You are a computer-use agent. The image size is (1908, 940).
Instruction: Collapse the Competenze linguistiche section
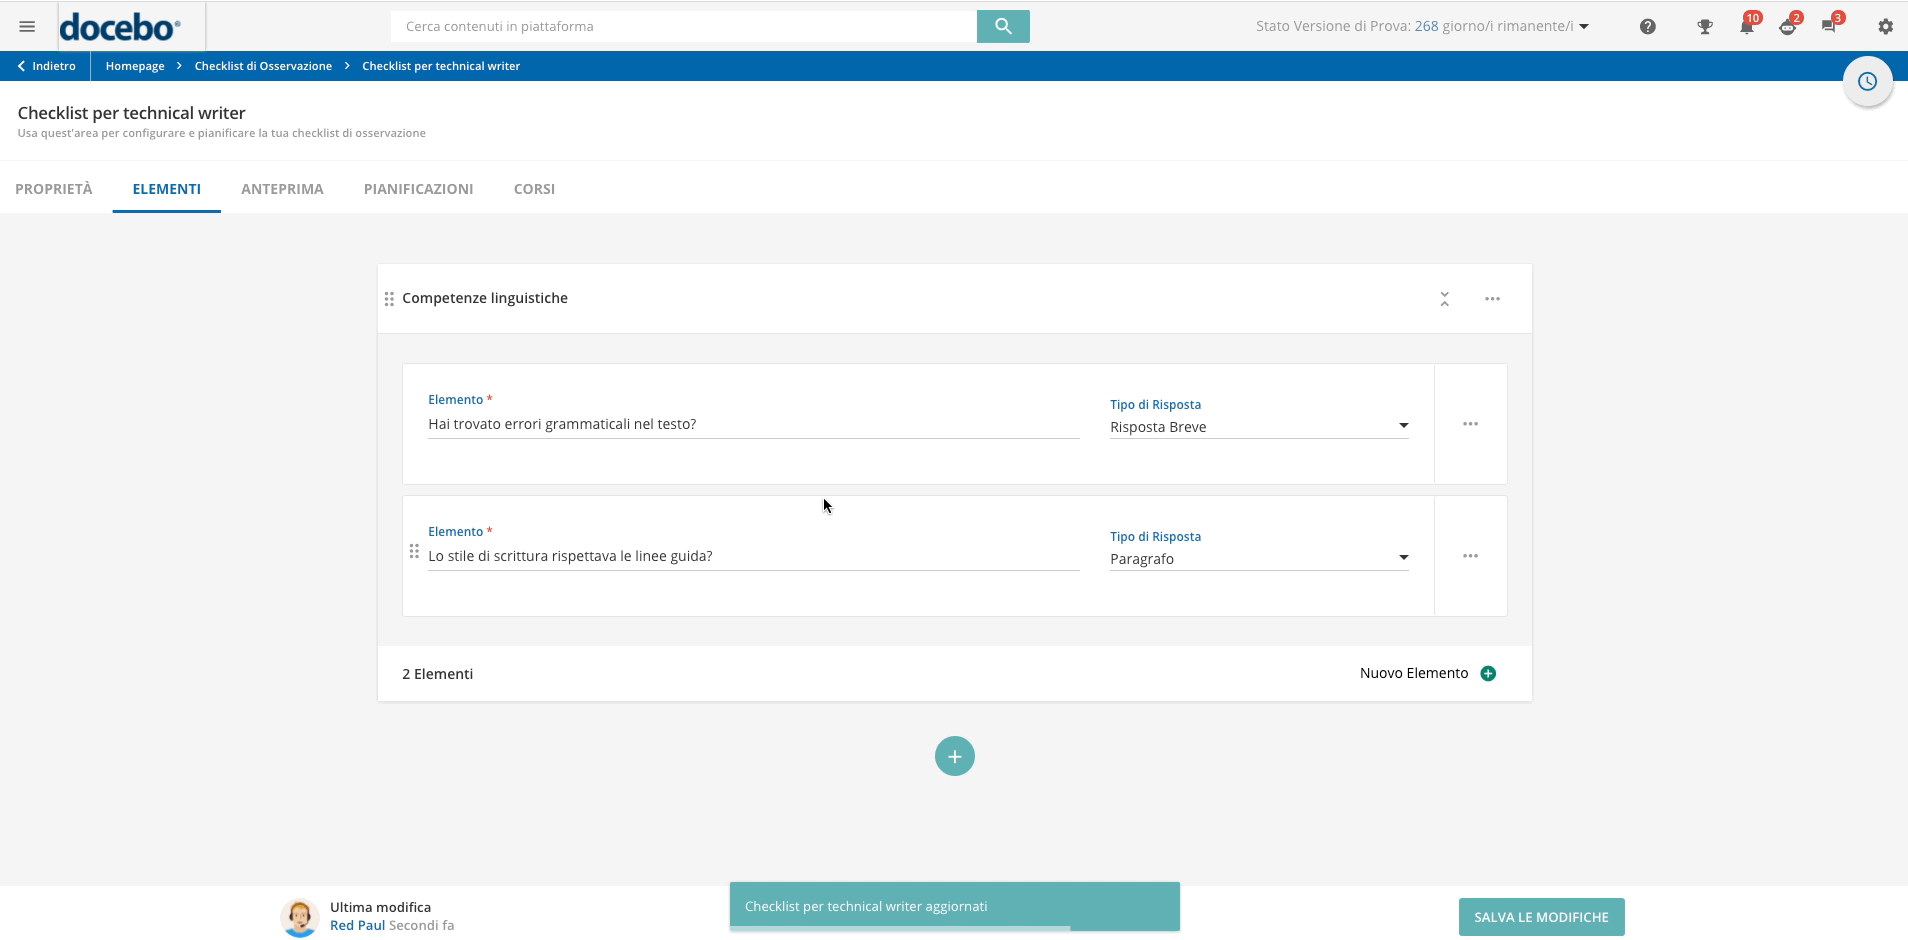(1444, 299)
